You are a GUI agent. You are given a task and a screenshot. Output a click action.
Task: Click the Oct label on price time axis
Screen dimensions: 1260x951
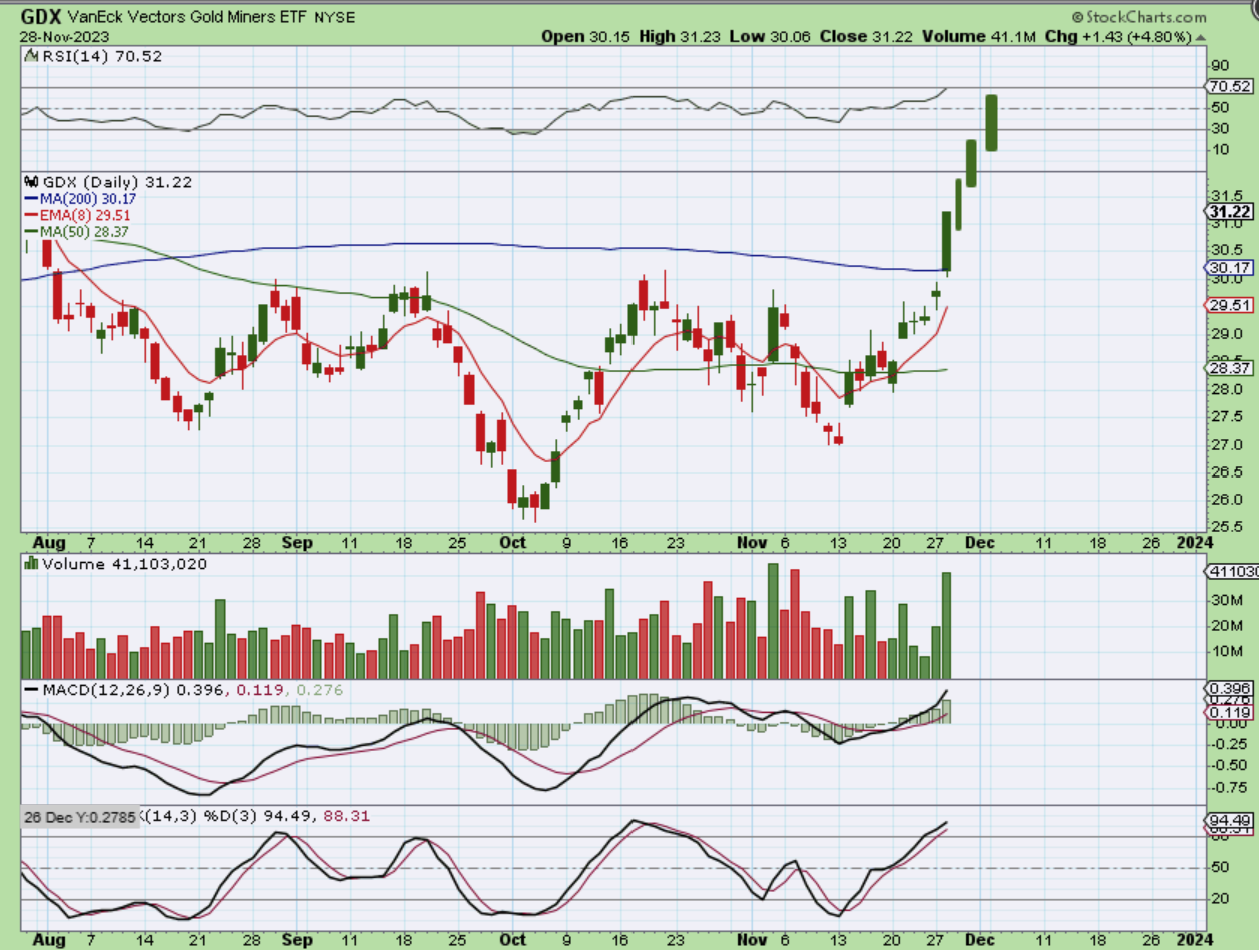[x=513, y=543]
